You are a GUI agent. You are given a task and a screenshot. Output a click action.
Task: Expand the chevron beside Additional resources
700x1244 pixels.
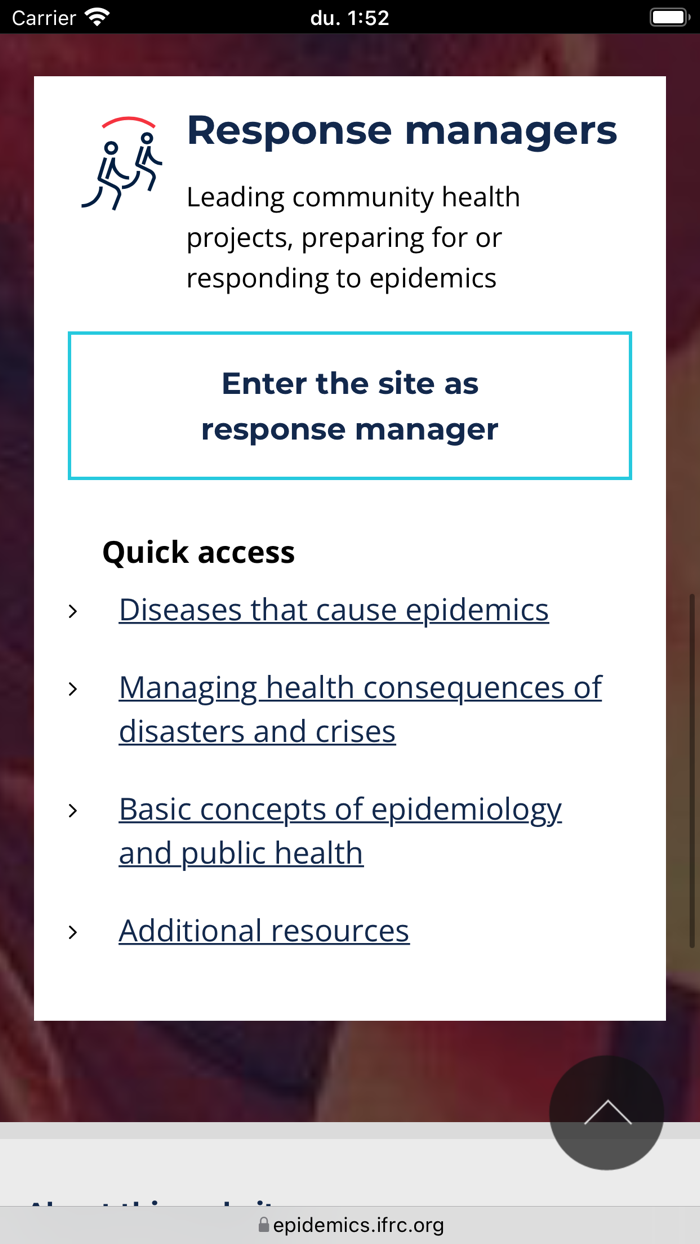click(x=74, y=931)
